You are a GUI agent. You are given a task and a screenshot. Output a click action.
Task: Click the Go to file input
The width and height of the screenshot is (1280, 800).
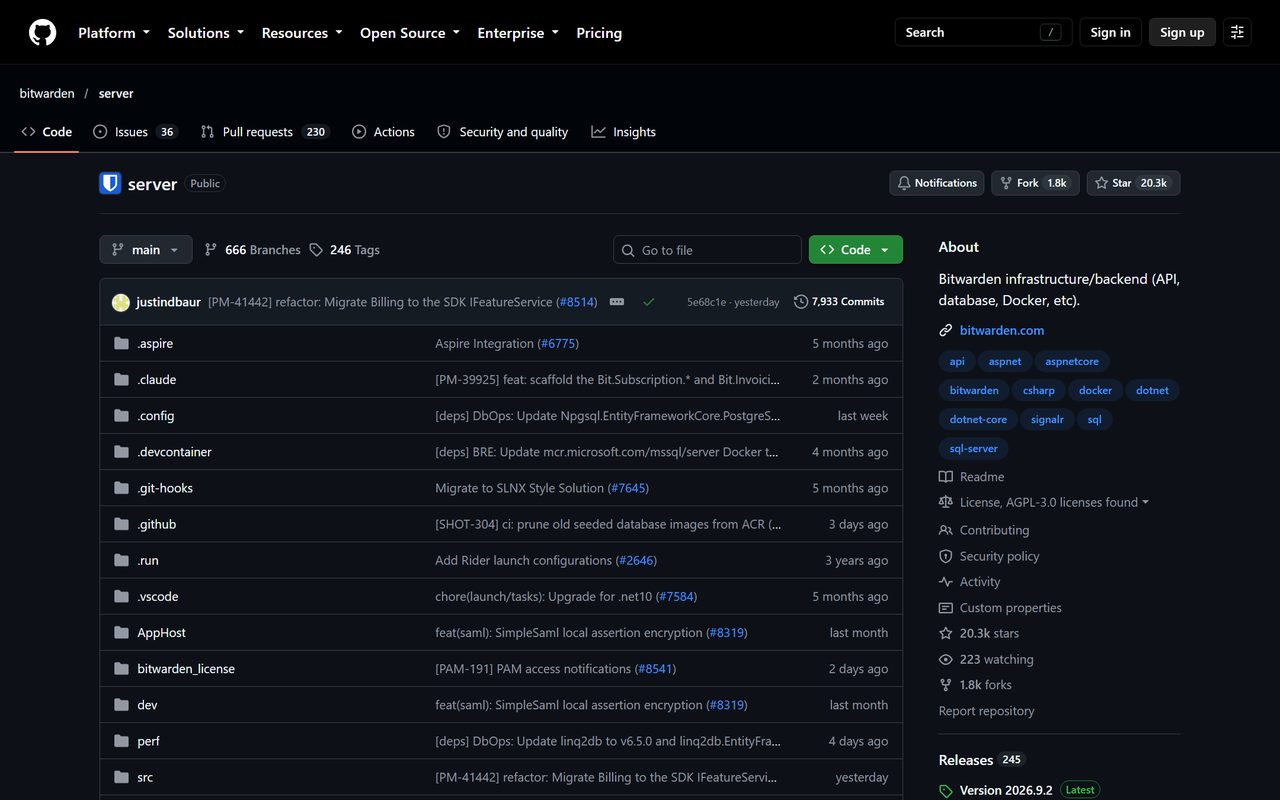(707, 250)
